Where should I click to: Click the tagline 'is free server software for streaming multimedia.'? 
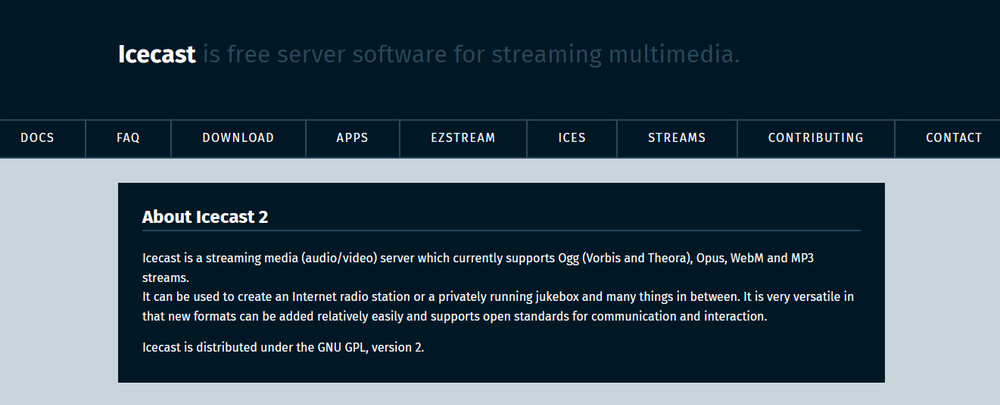[471, 55]
